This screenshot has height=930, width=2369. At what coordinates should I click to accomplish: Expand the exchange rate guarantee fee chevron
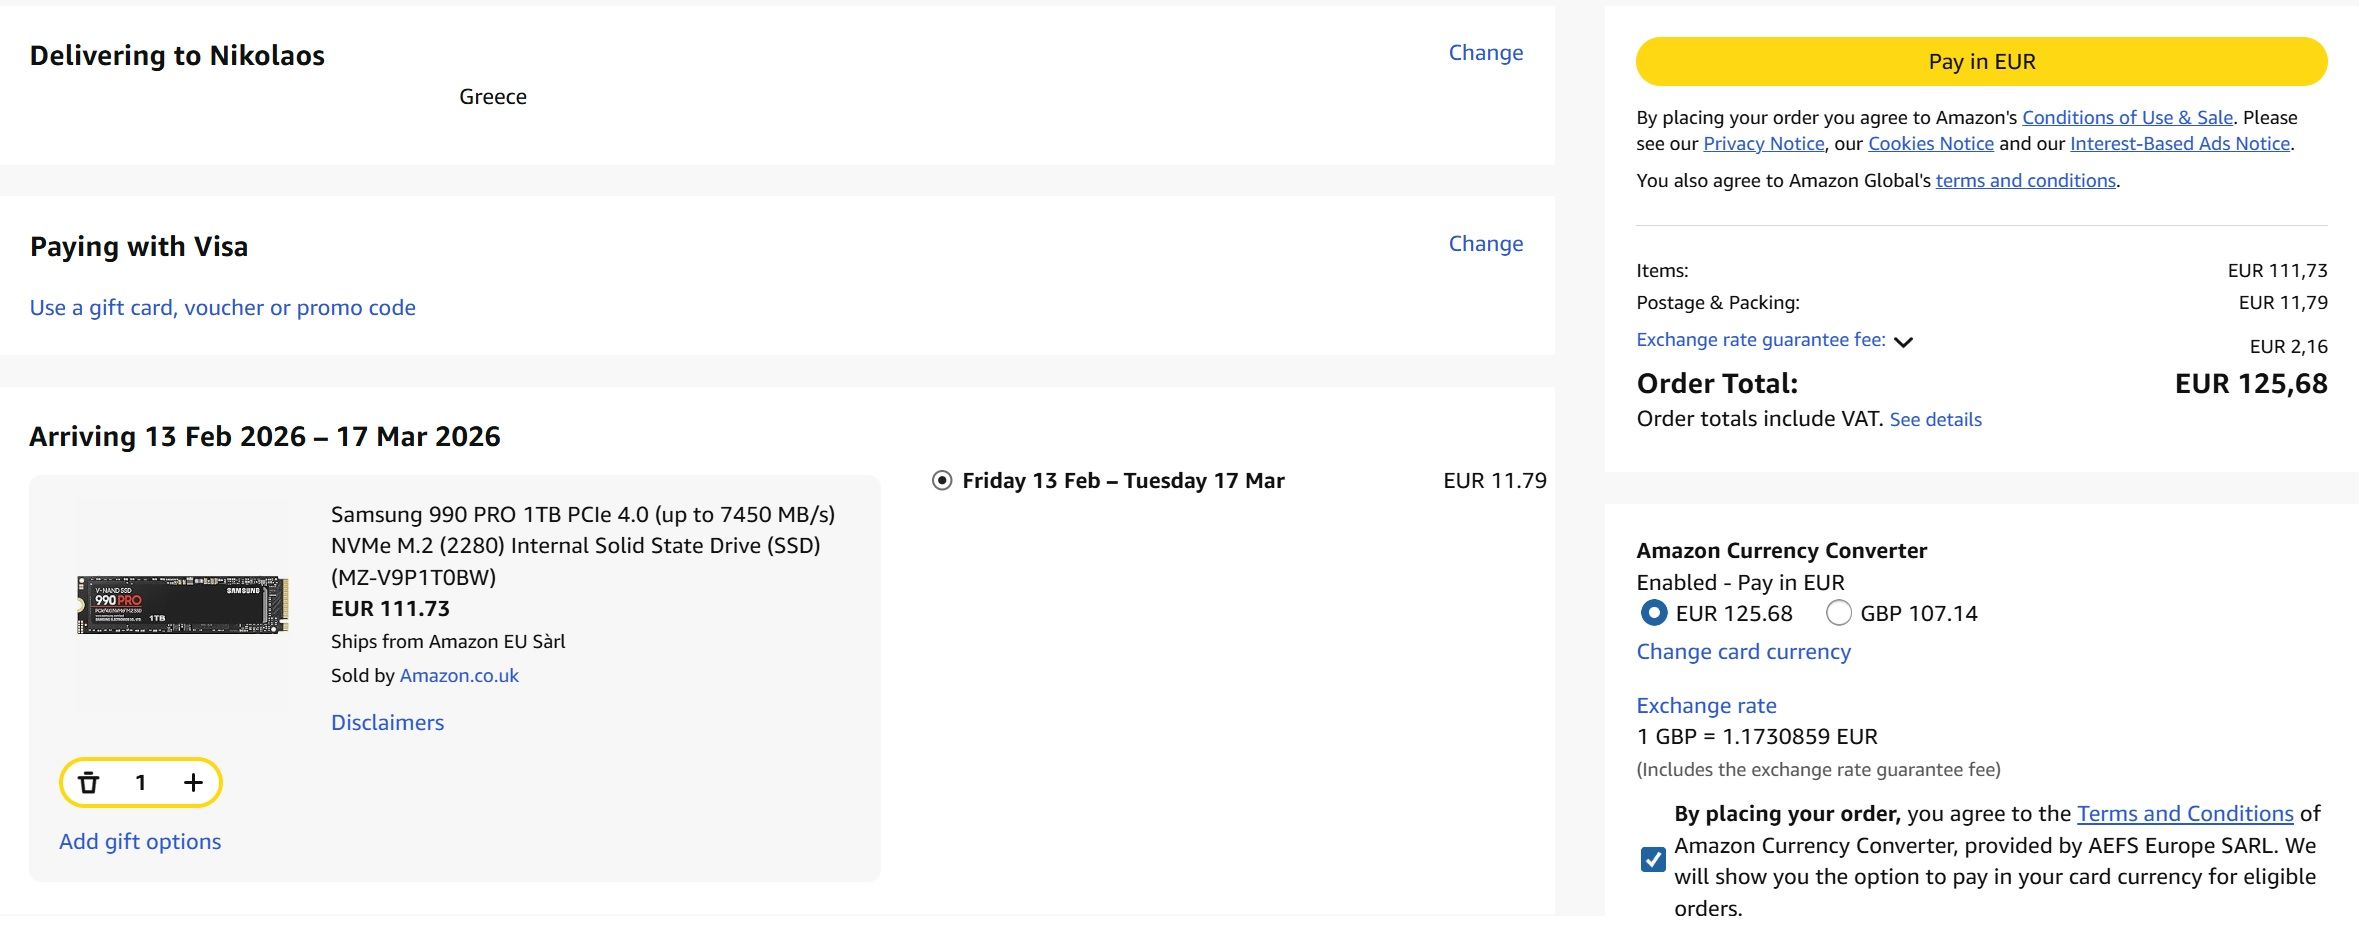[1904, 342]
